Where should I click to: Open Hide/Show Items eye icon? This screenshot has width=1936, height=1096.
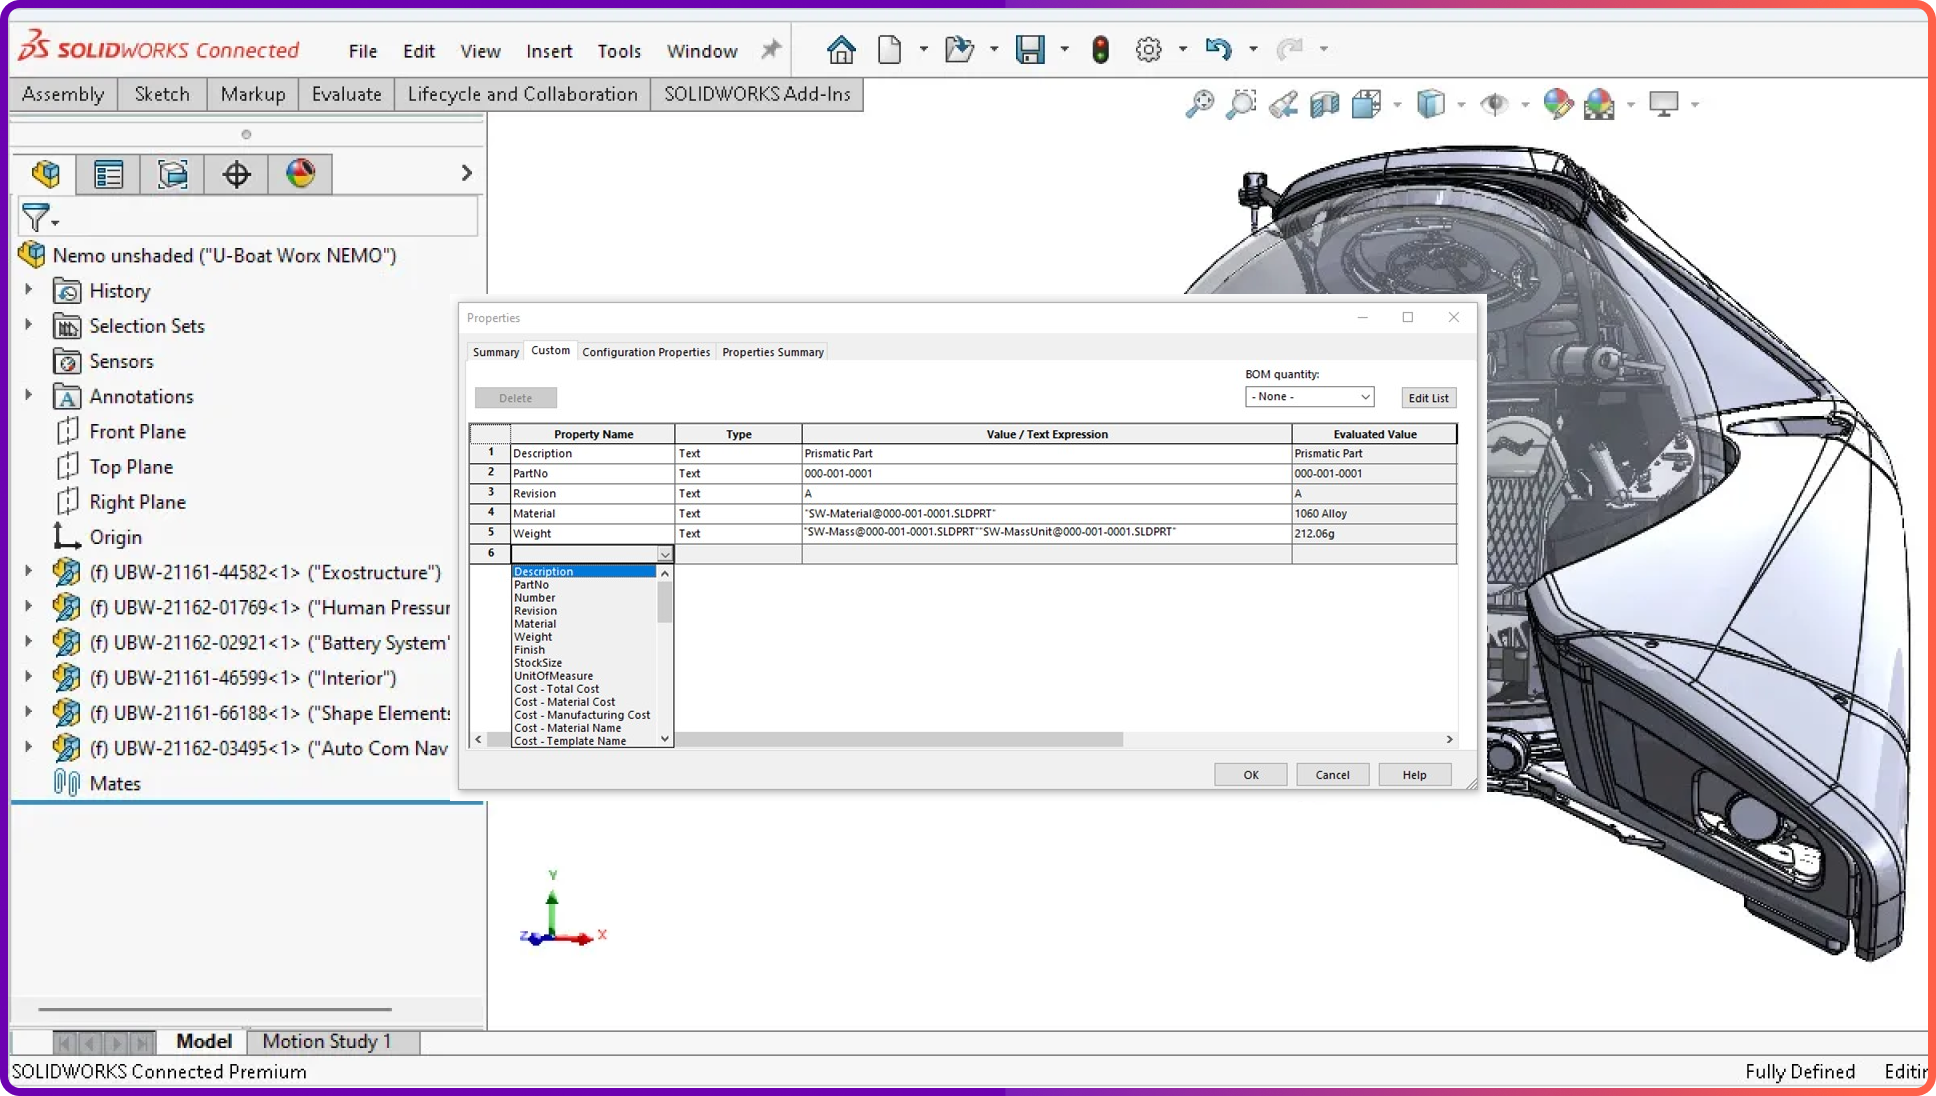(x=1494, y=104)
